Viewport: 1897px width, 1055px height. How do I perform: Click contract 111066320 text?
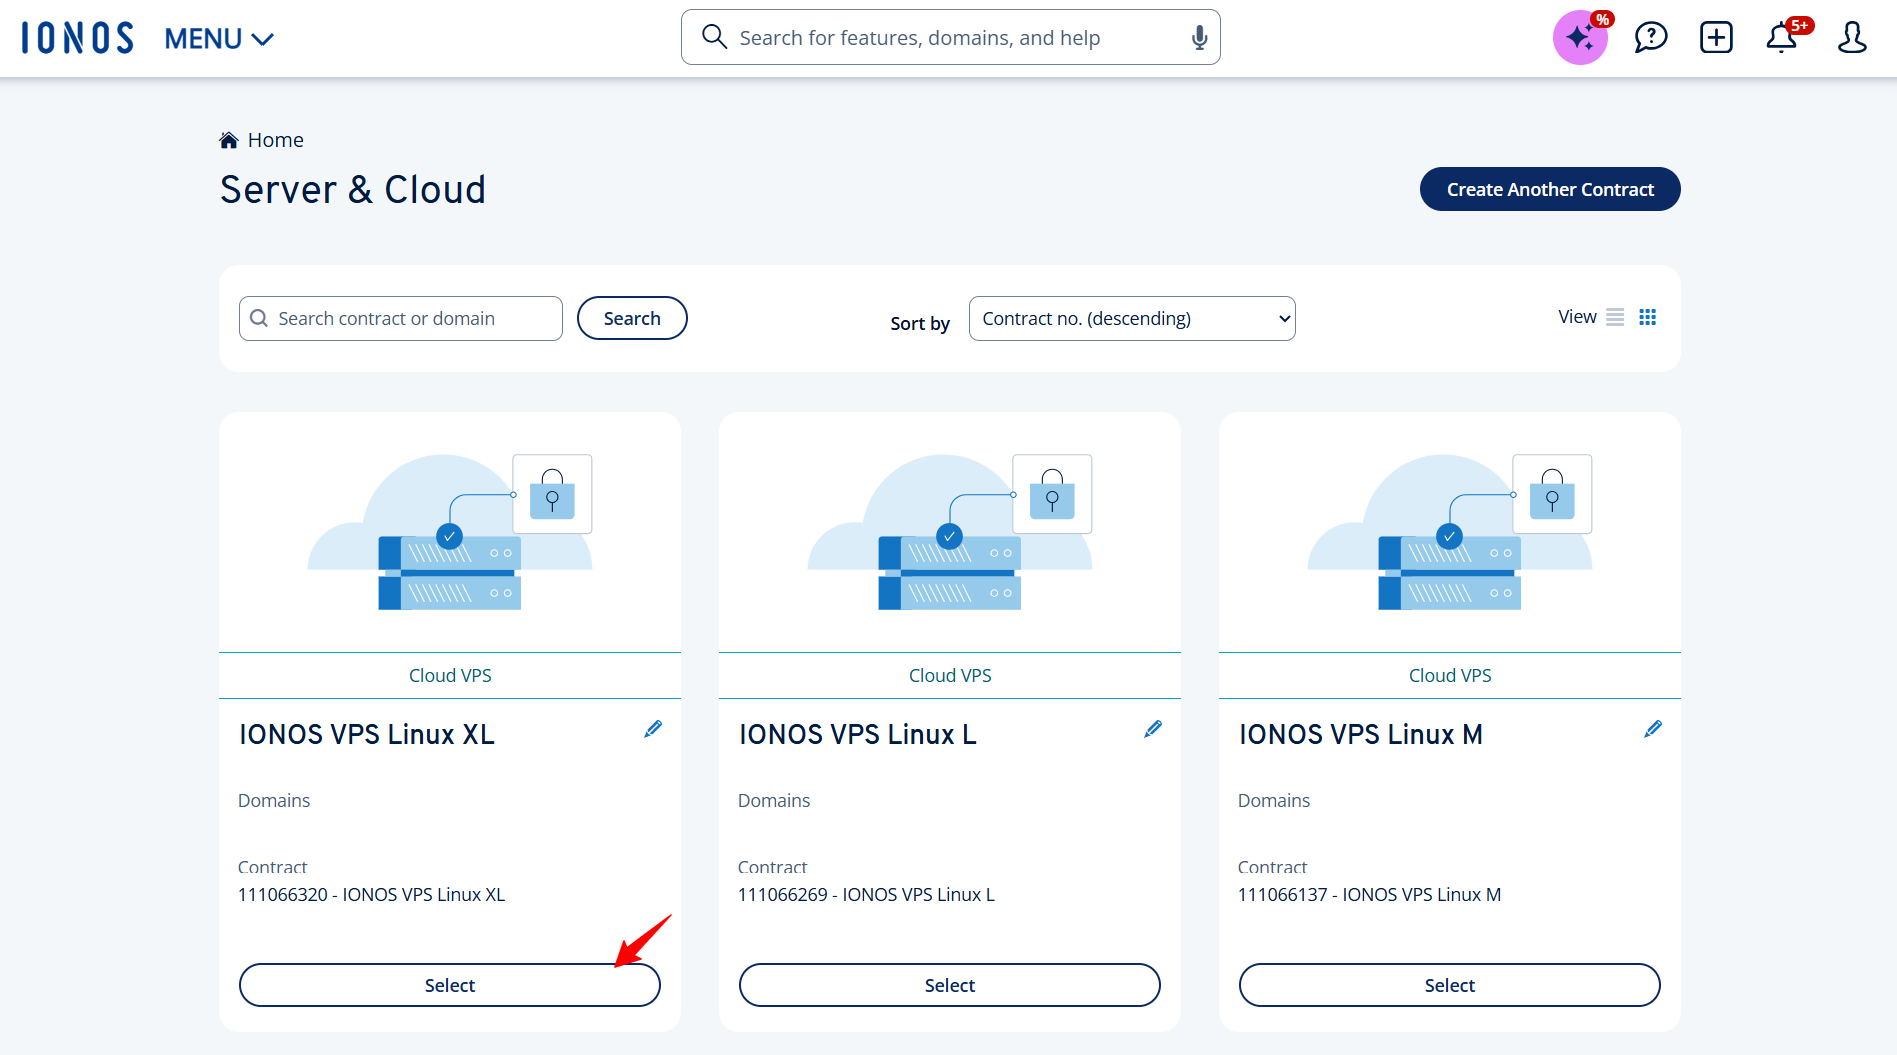coord(372,894)
